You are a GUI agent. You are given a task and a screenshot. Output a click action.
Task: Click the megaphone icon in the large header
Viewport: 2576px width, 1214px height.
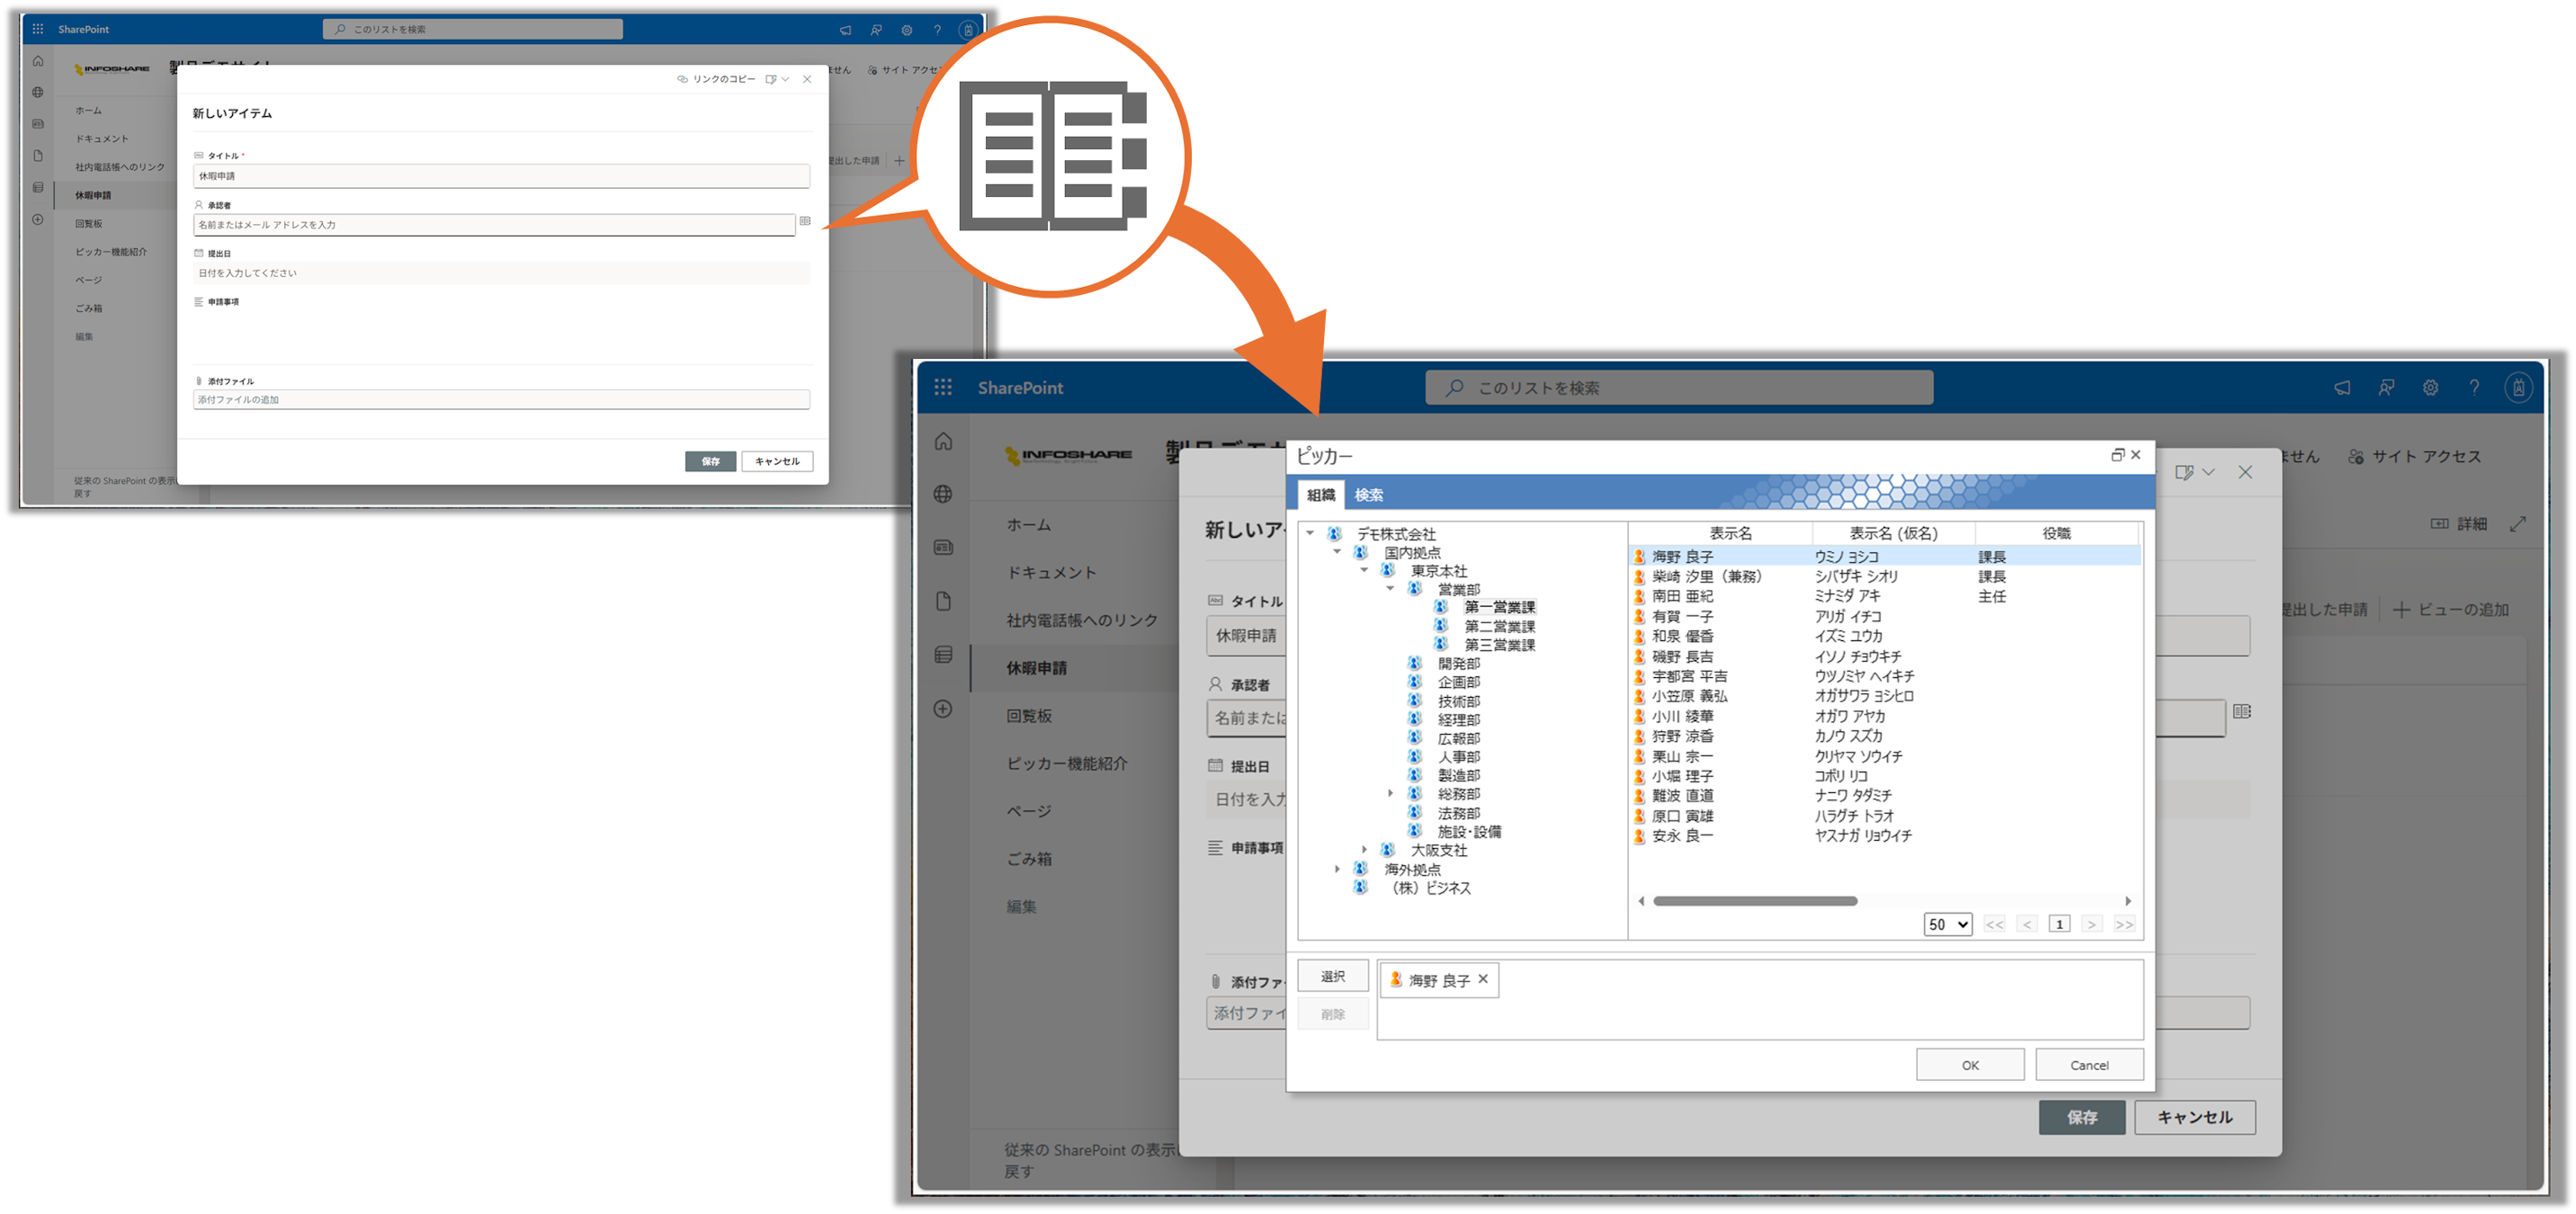coord(2342,387)
